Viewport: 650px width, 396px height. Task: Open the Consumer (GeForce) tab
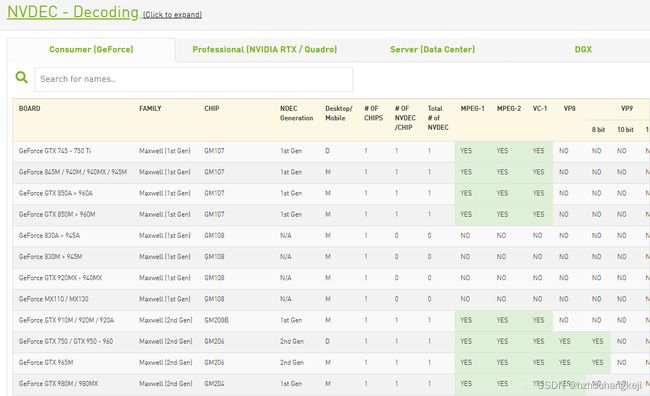[x=91, y=49]
